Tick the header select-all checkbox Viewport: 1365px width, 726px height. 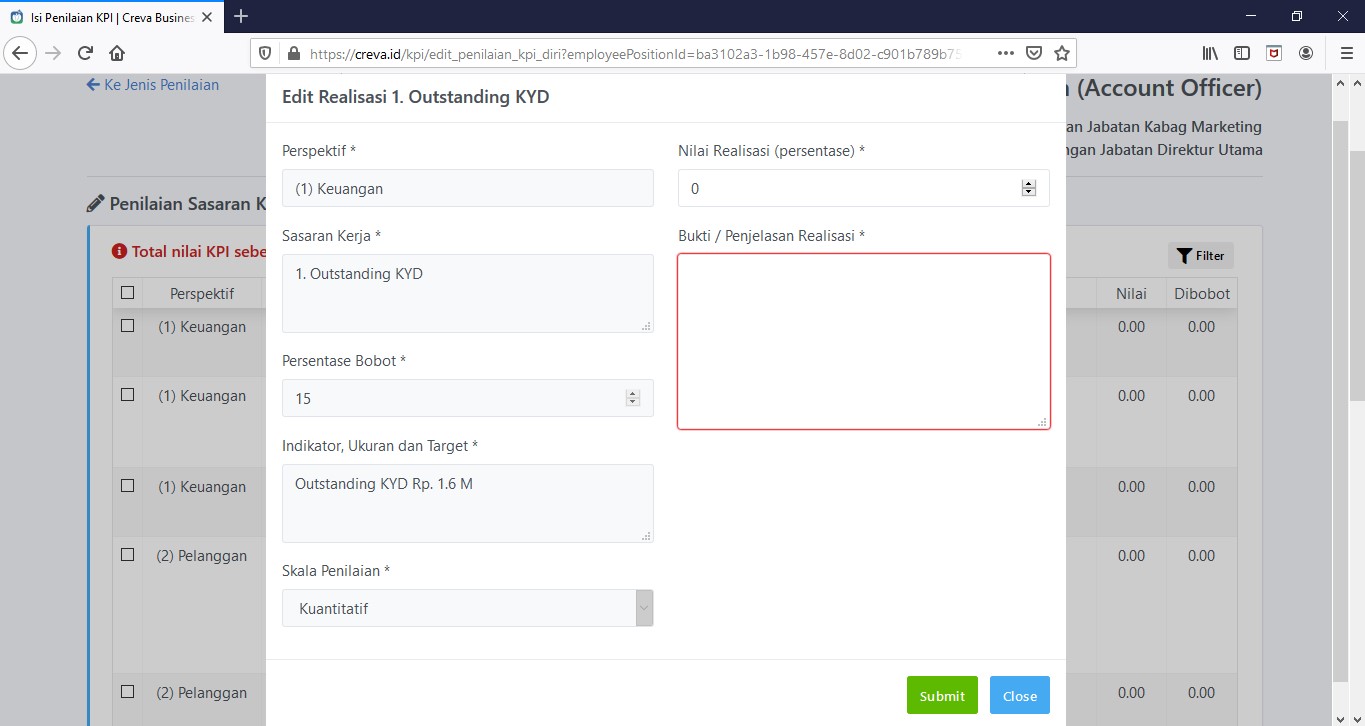(127, 293)
